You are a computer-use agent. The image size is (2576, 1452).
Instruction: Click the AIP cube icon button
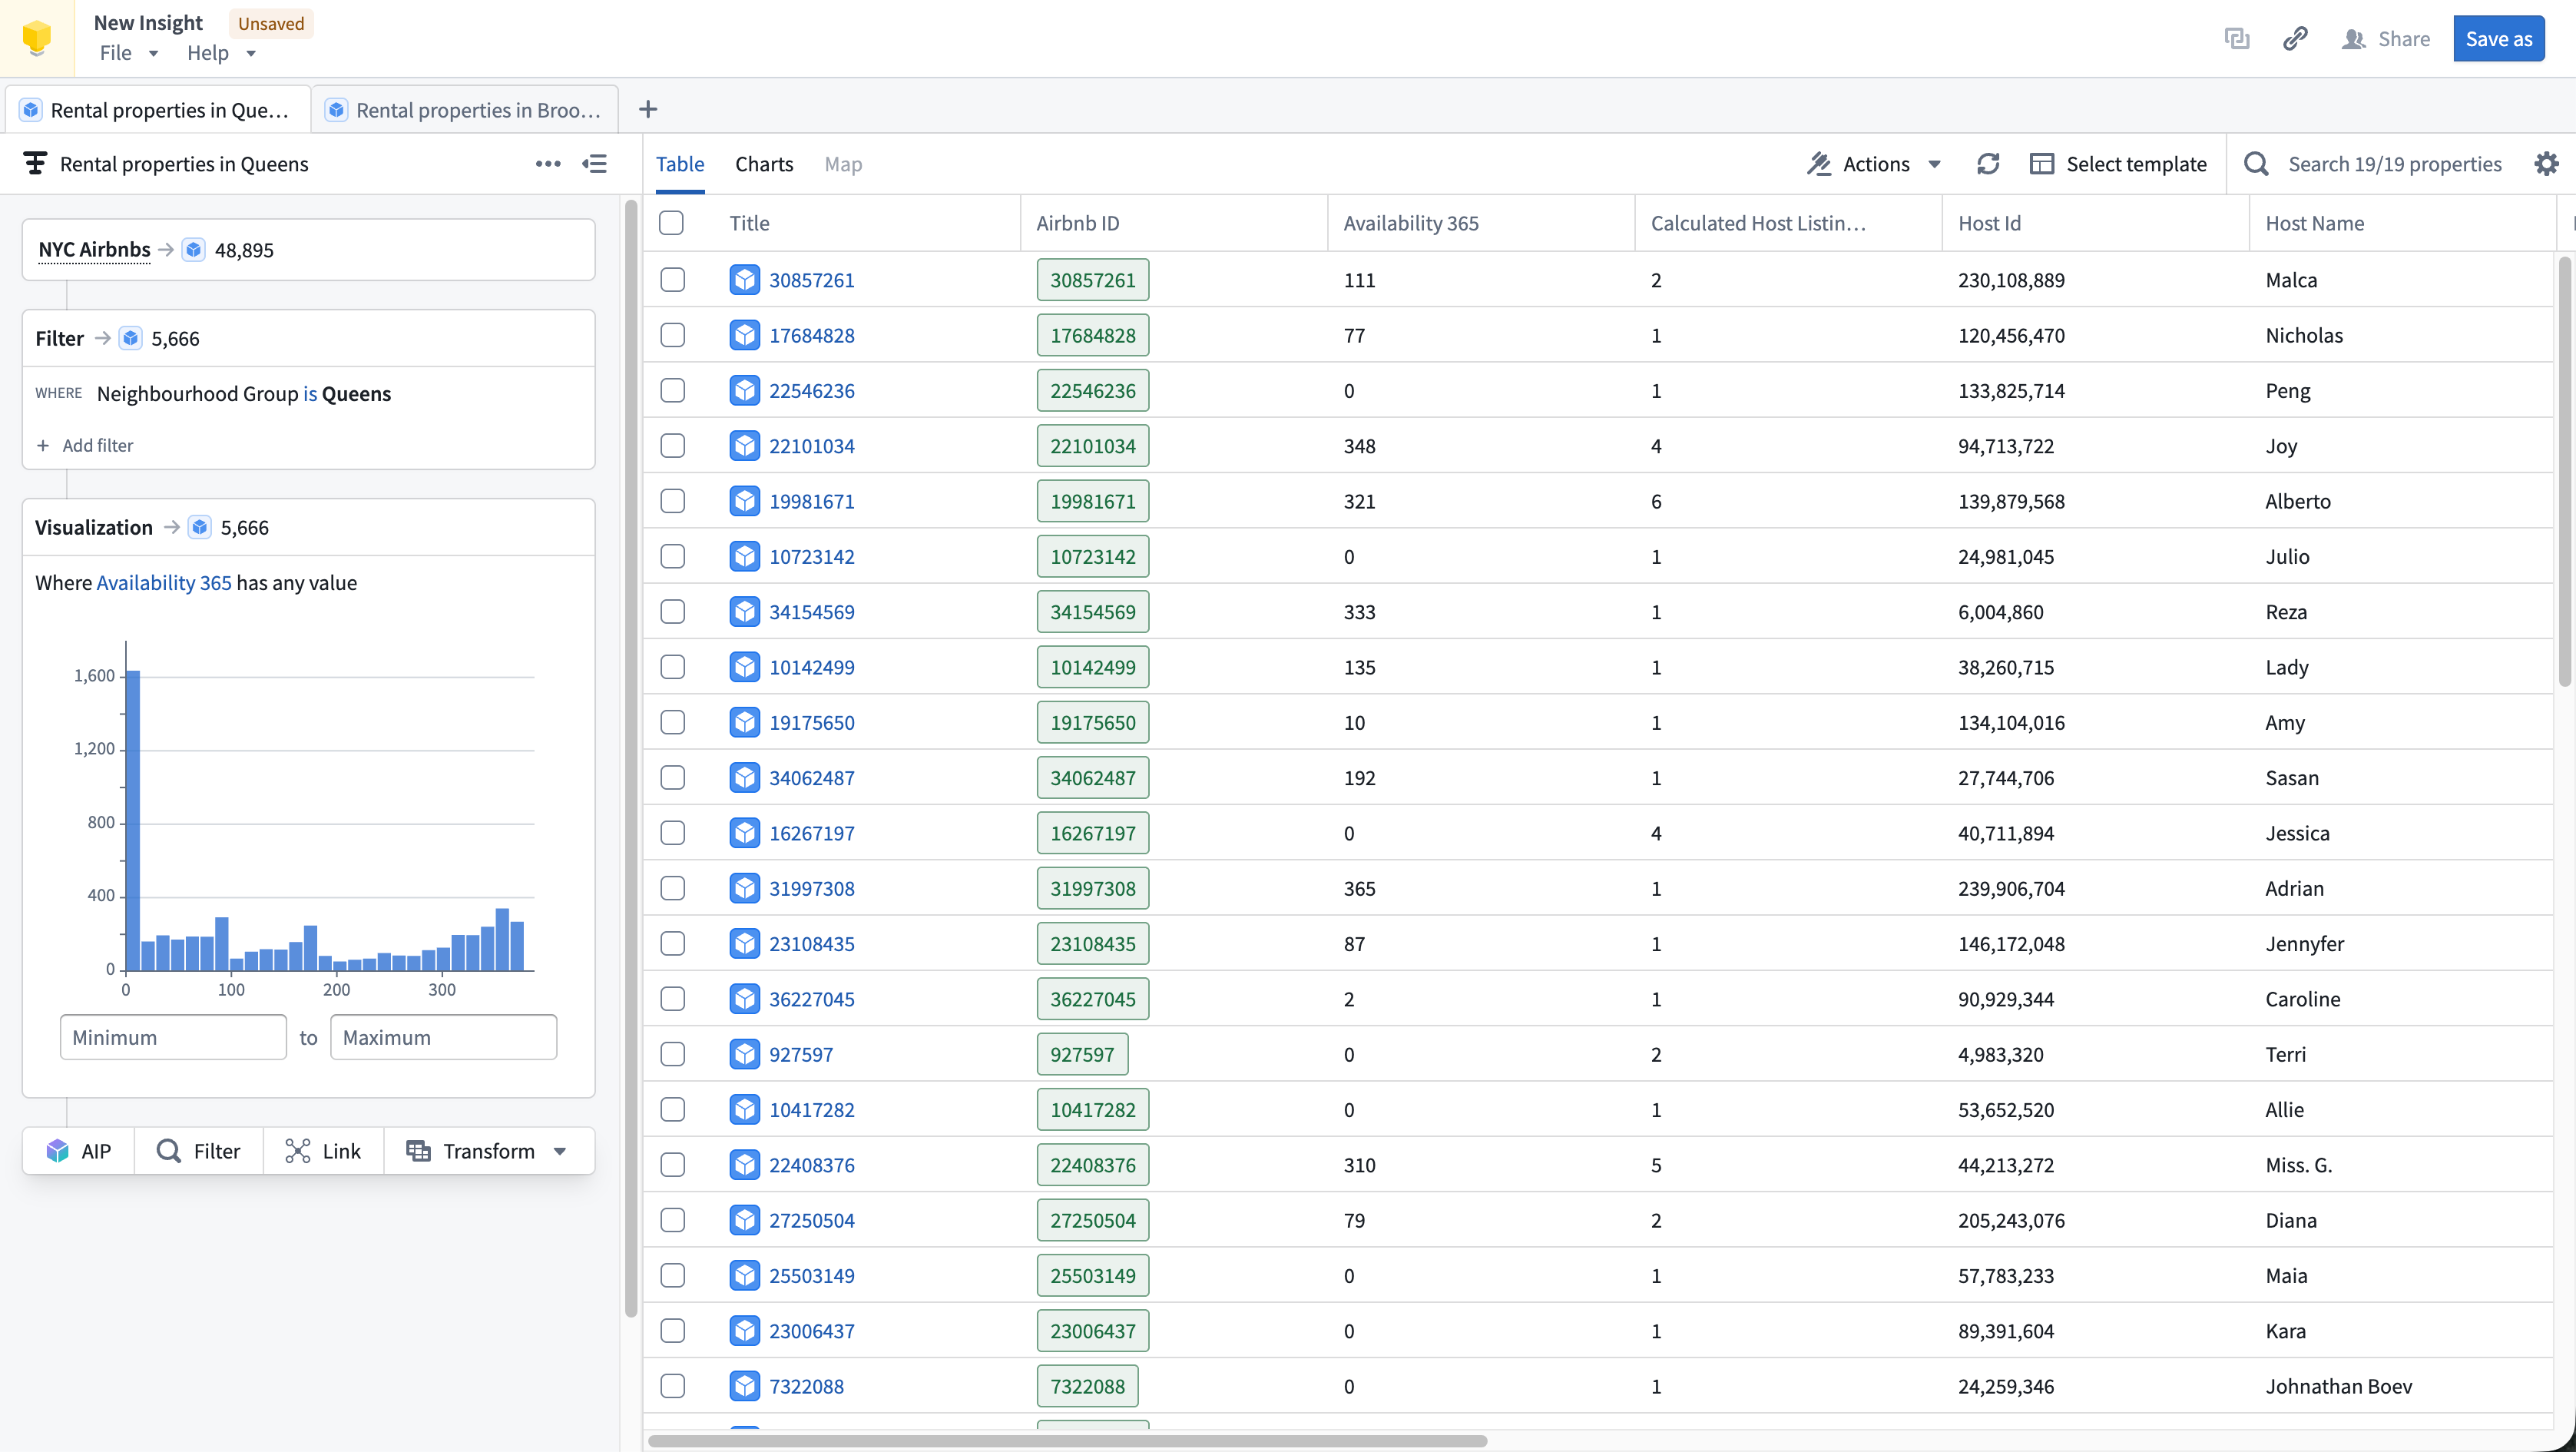click(x=78, y=1151)
